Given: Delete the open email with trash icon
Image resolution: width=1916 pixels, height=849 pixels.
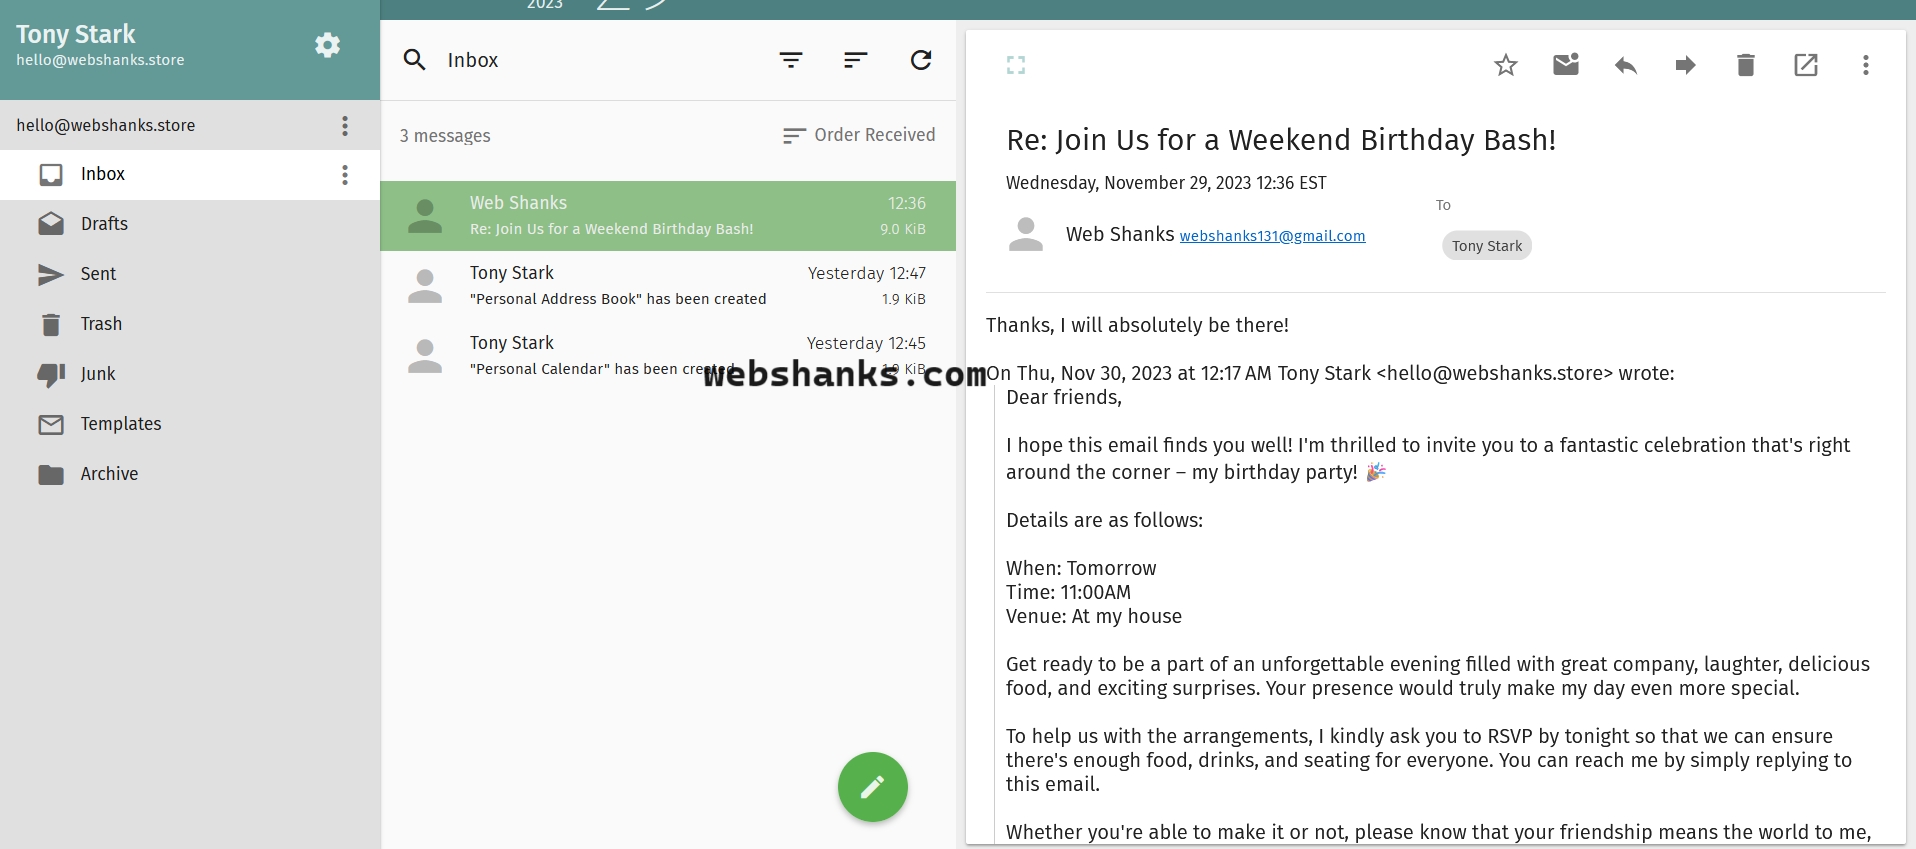Looking at the screenshot, I should pos(1745,66).
